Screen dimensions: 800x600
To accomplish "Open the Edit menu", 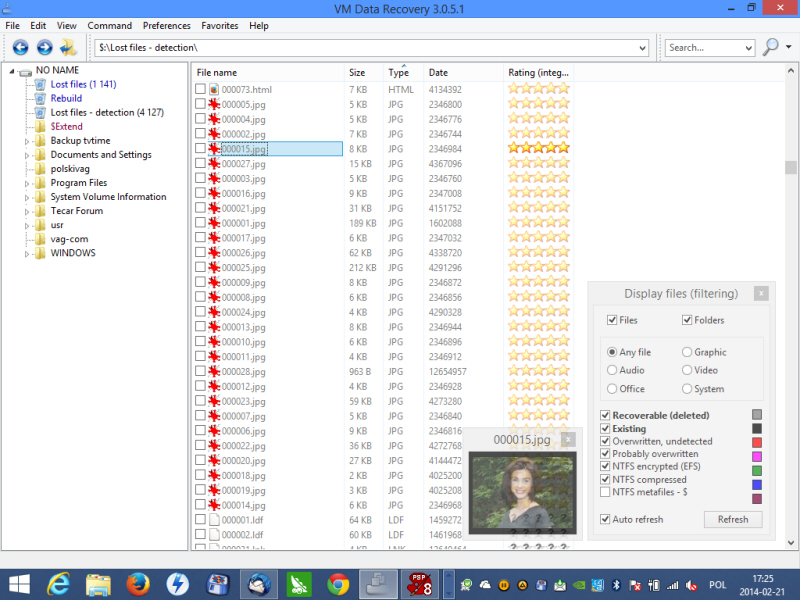I will (x=38, y=26).
